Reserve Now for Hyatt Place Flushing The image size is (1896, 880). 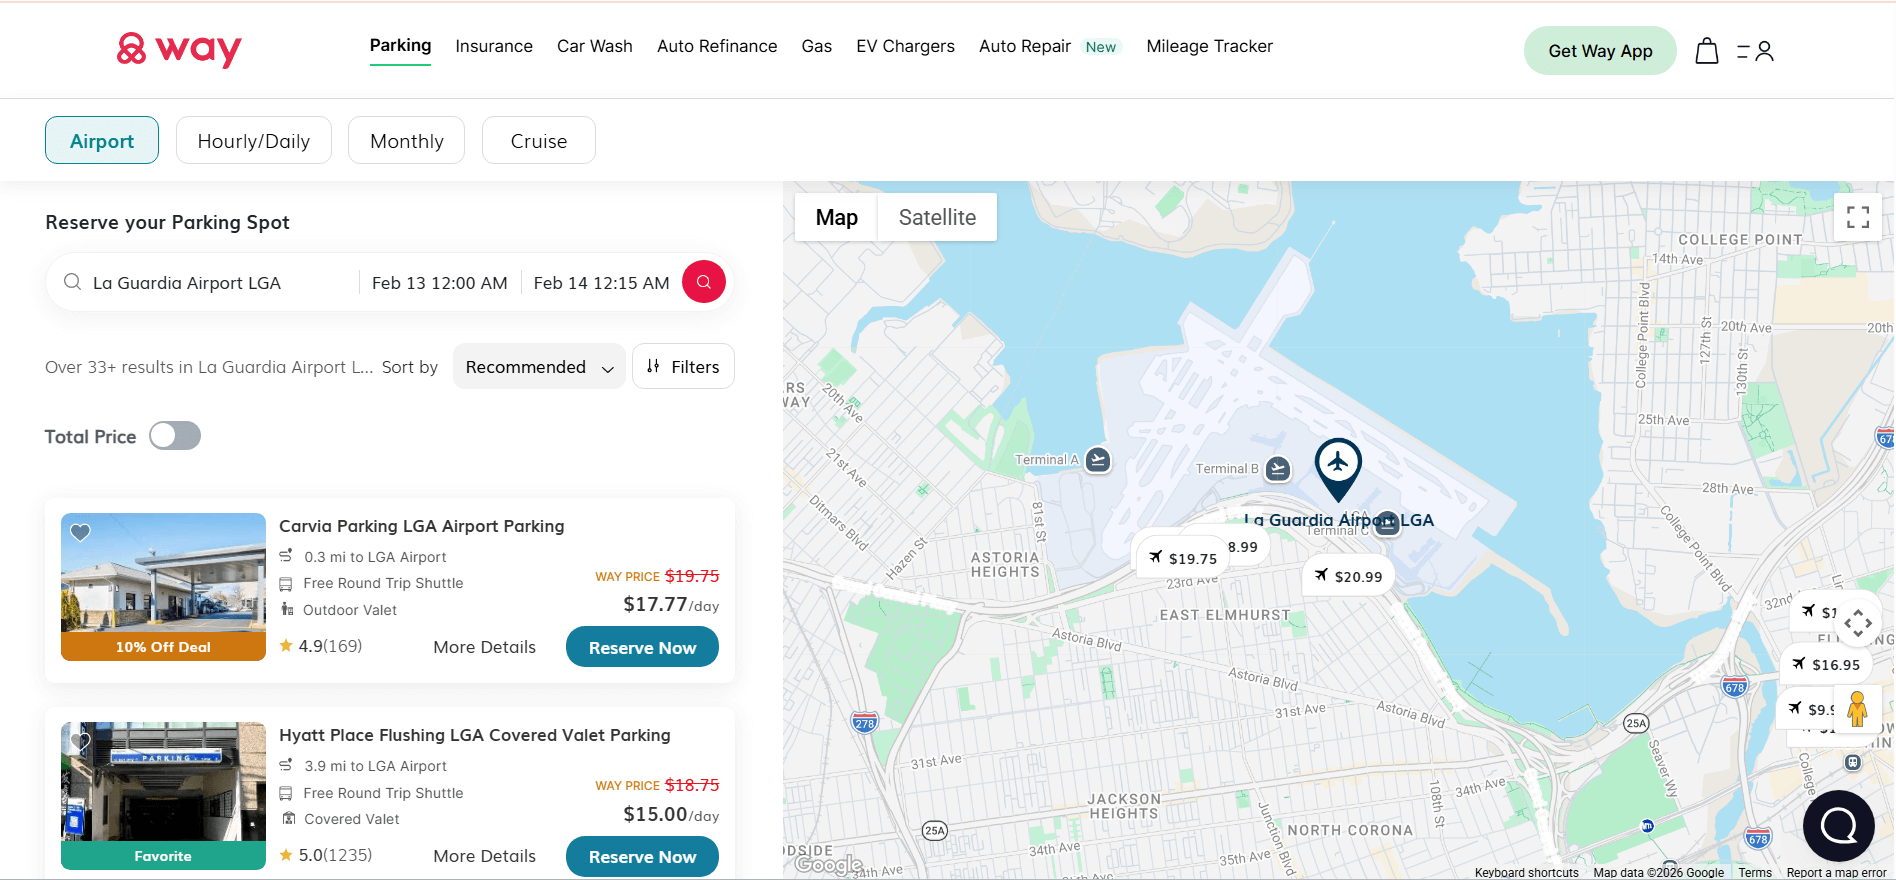coord(642,856)
